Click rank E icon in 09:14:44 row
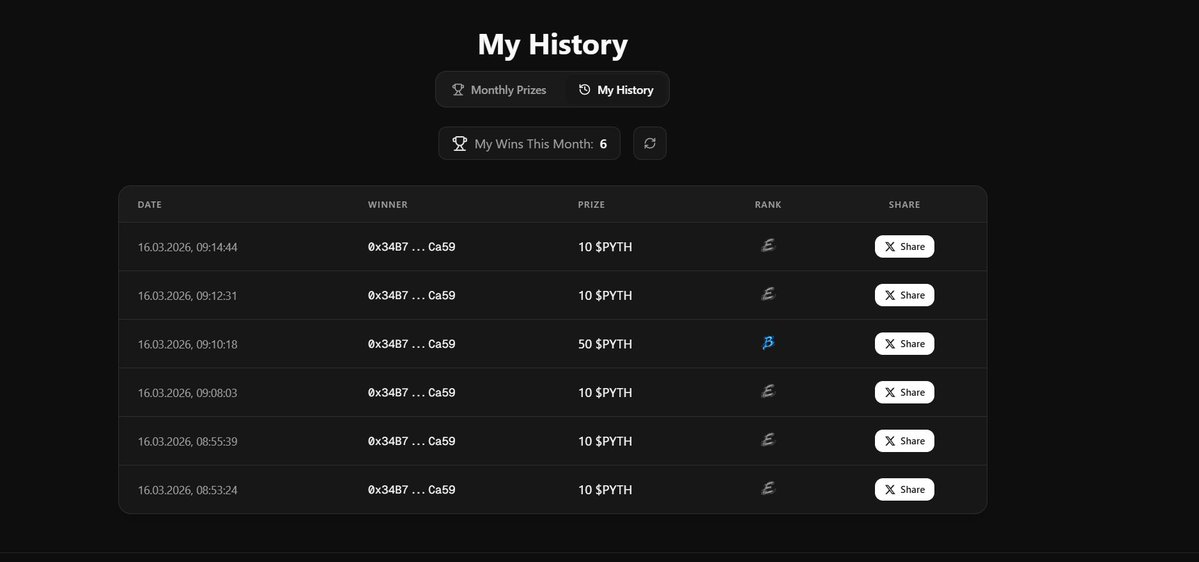The image size is (1199, 562). pyautogui.click(x=768, y=245)
